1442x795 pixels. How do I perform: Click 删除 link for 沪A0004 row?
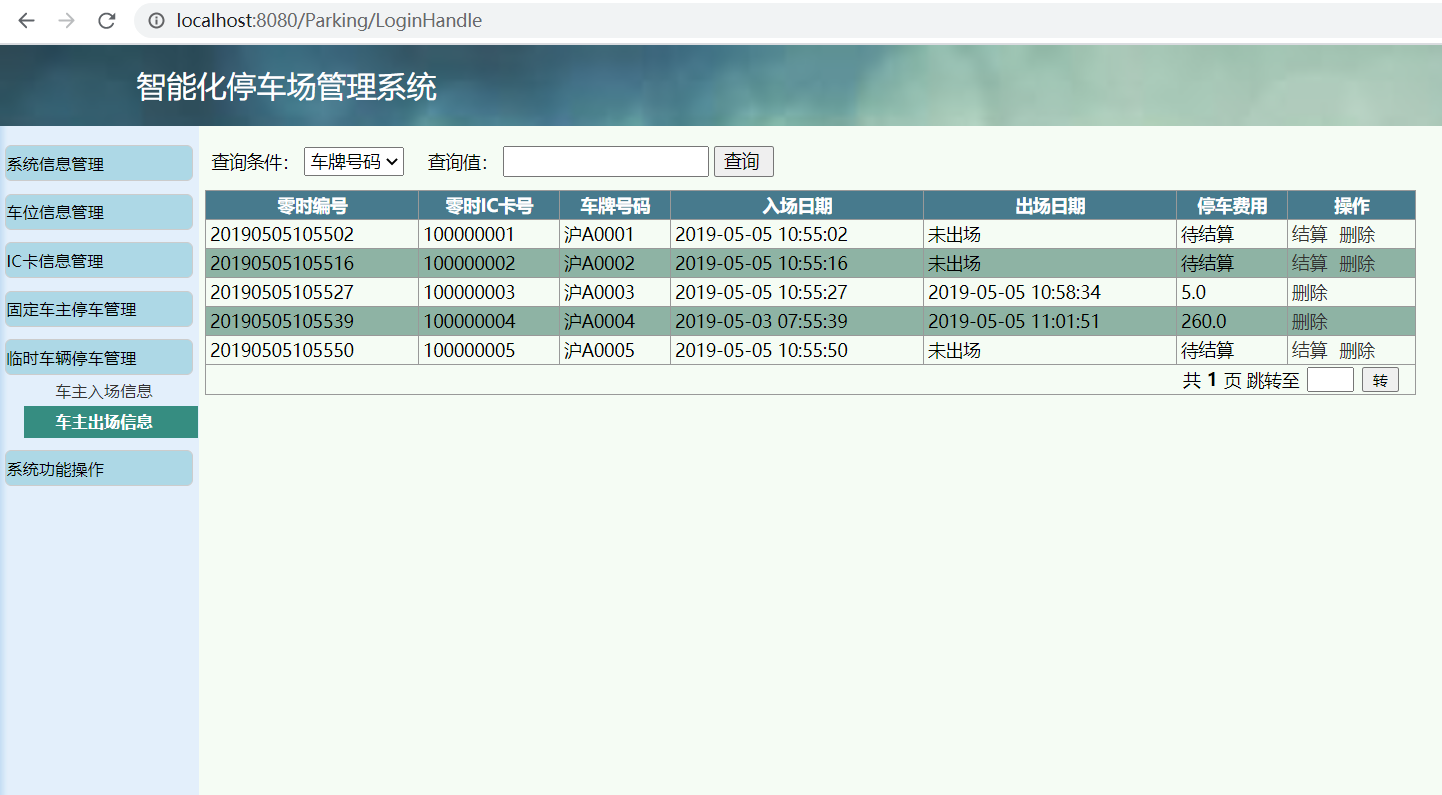(1310, 321)
